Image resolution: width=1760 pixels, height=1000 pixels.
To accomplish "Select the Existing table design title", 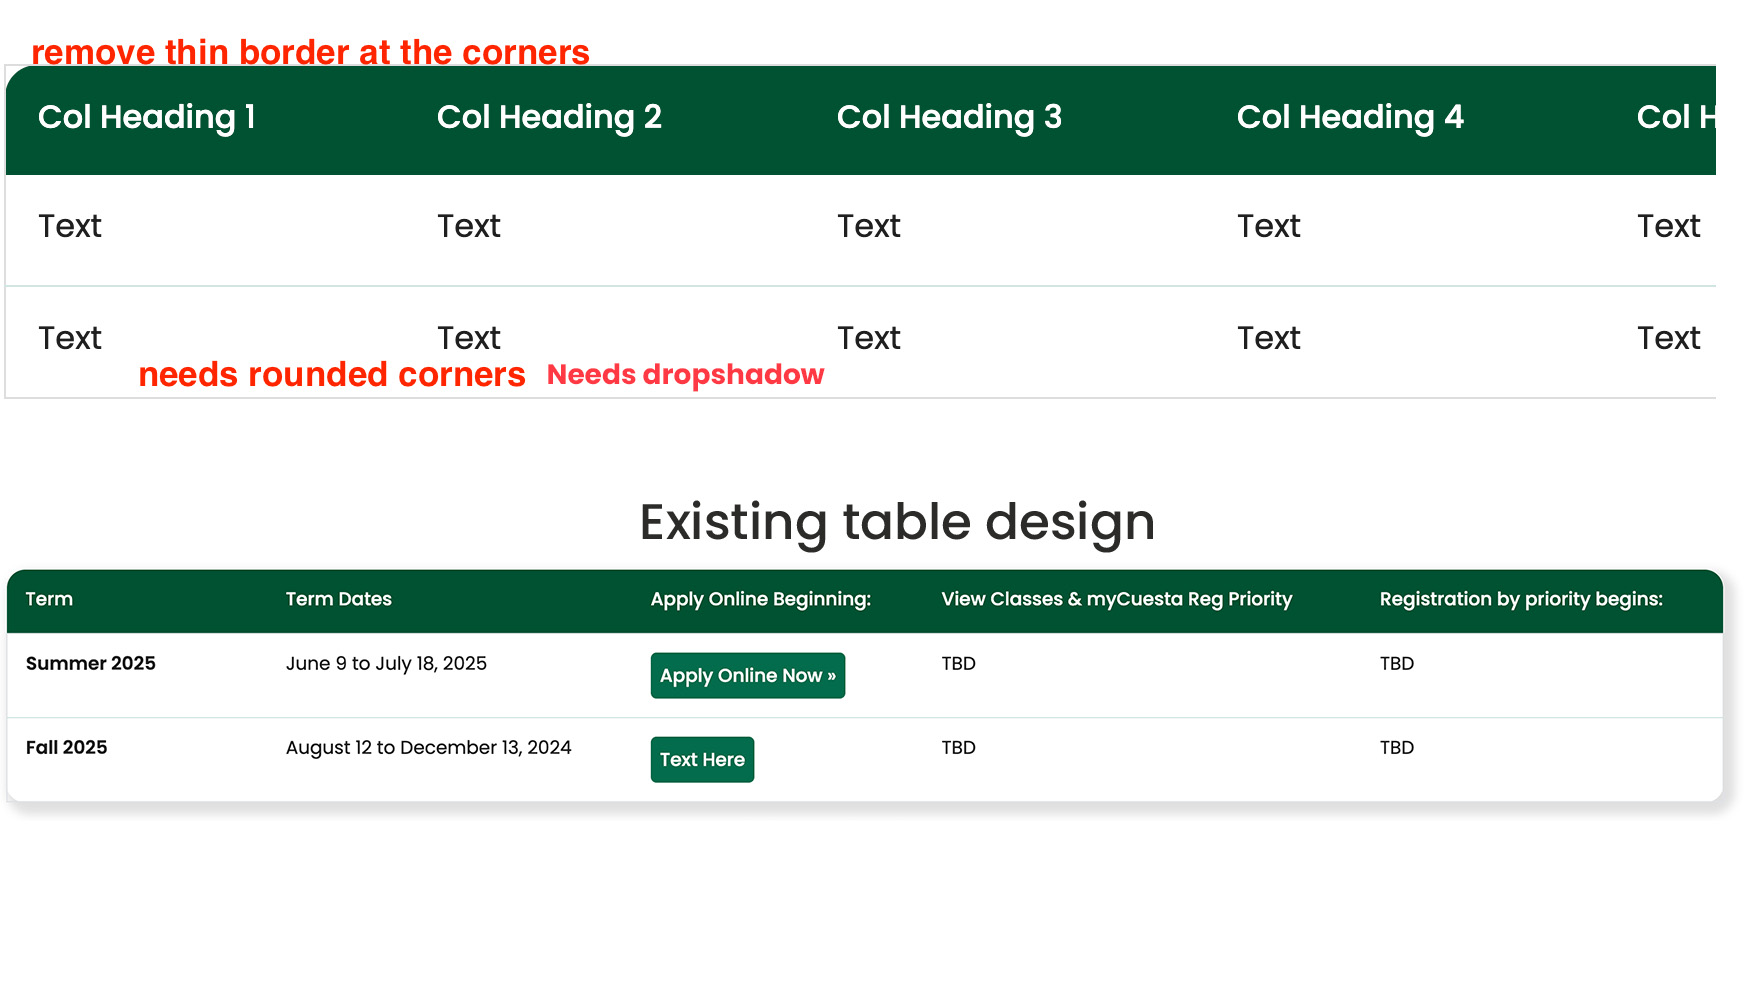I will (x=897, y=522).
